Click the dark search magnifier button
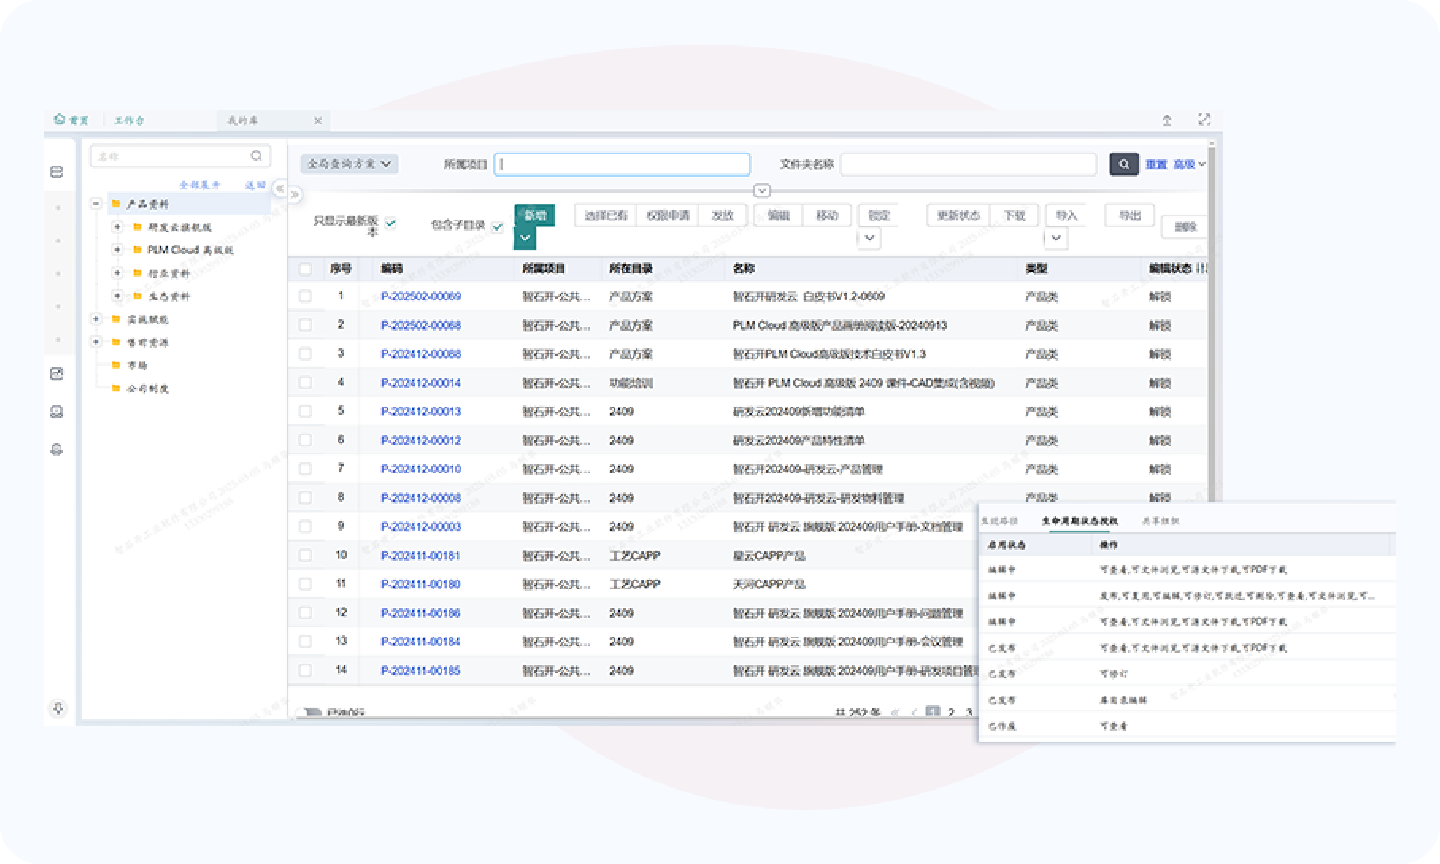The height and width of the screenshot is (864, 1440). (x=1124, y=164)
